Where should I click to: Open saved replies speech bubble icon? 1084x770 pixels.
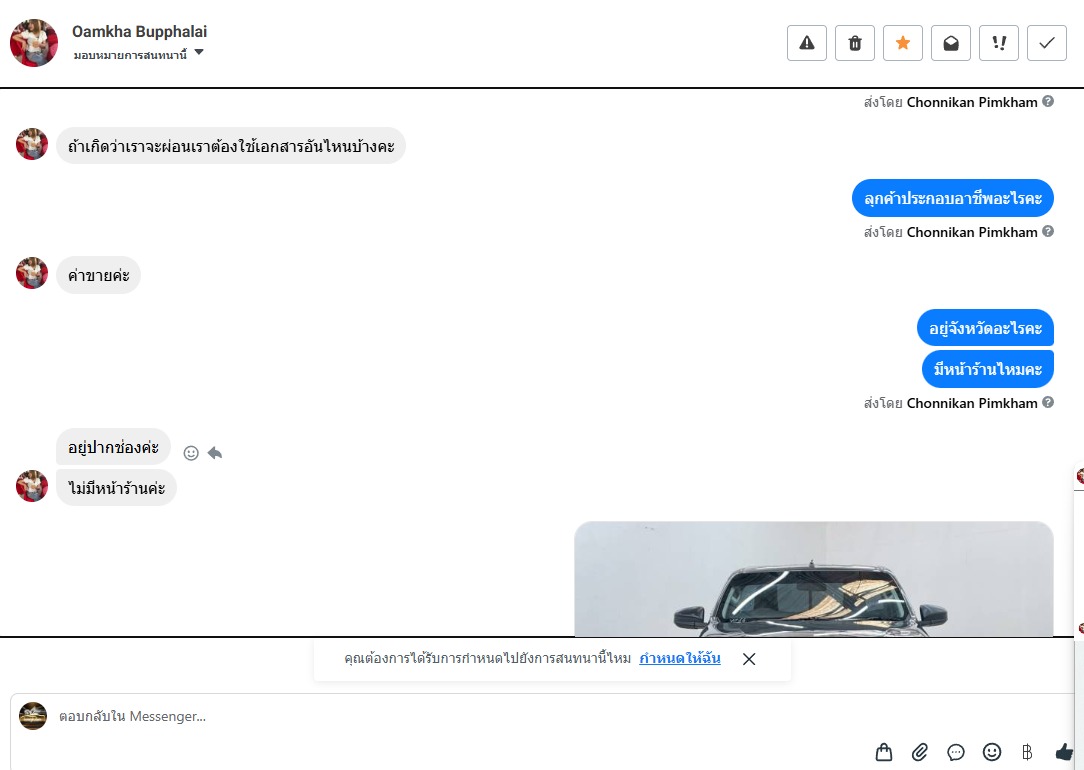click(956, 752)
